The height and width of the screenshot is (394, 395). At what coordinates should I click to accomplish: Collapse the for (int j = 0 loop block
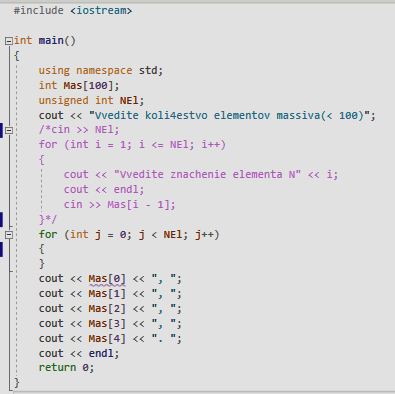(9, 235)
